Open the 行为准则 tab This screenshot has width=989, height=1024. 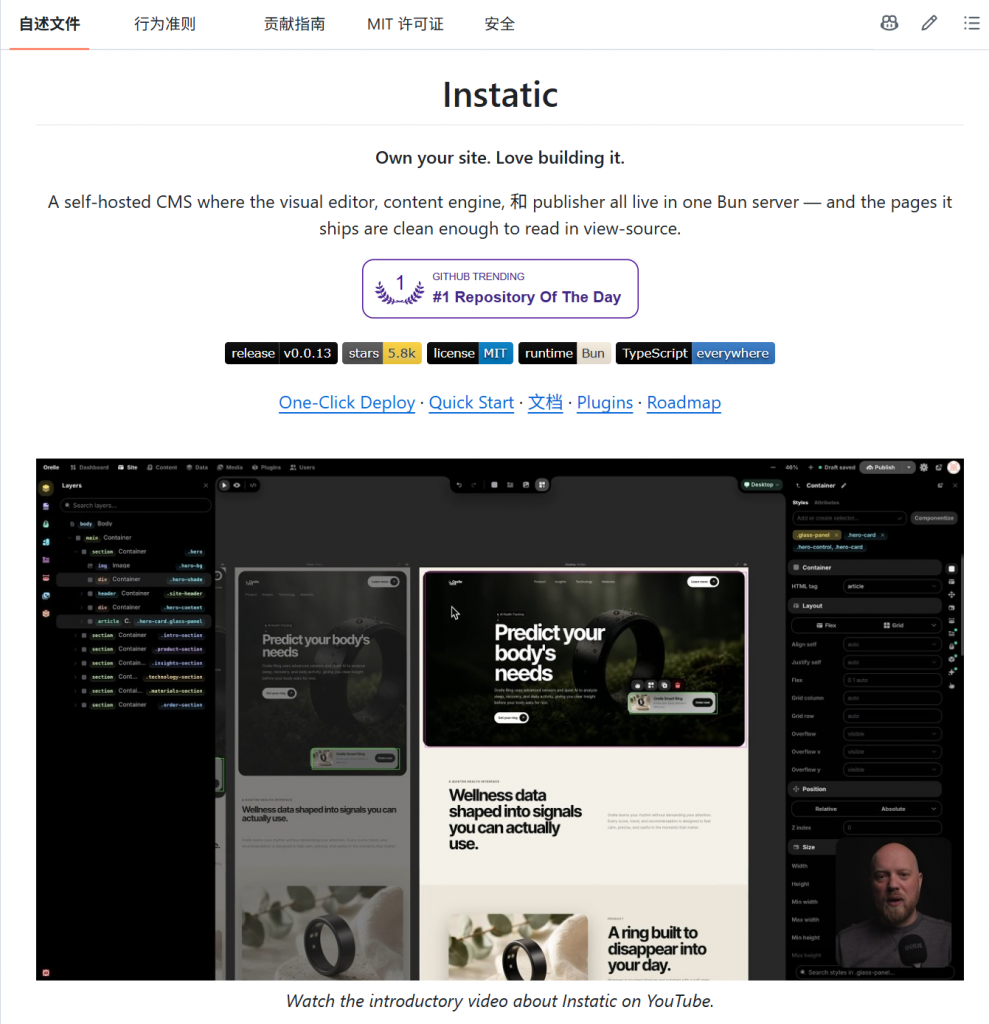165,24
